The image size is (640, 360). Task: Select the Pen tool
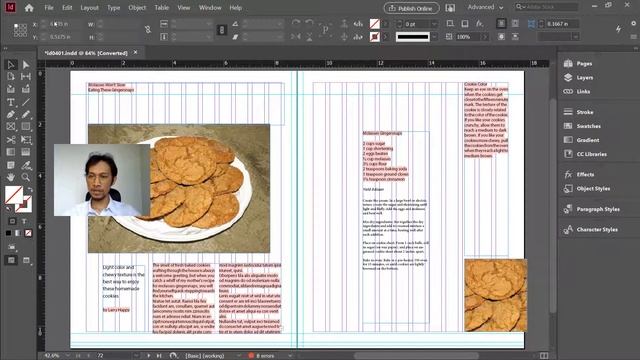tap(11, 115)
